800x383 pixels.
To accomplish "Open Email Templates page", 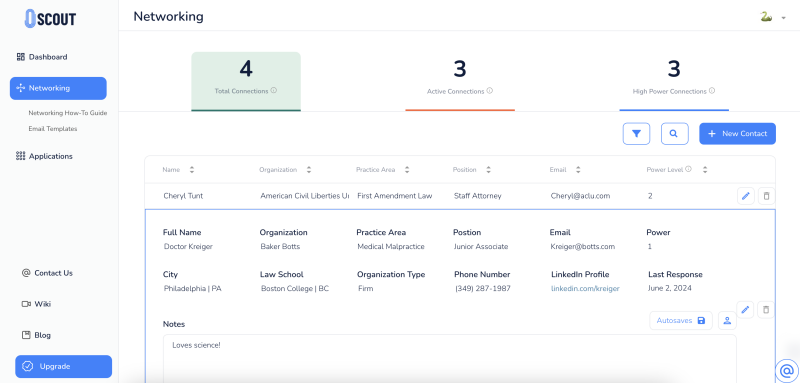I will tap(53, 129).
